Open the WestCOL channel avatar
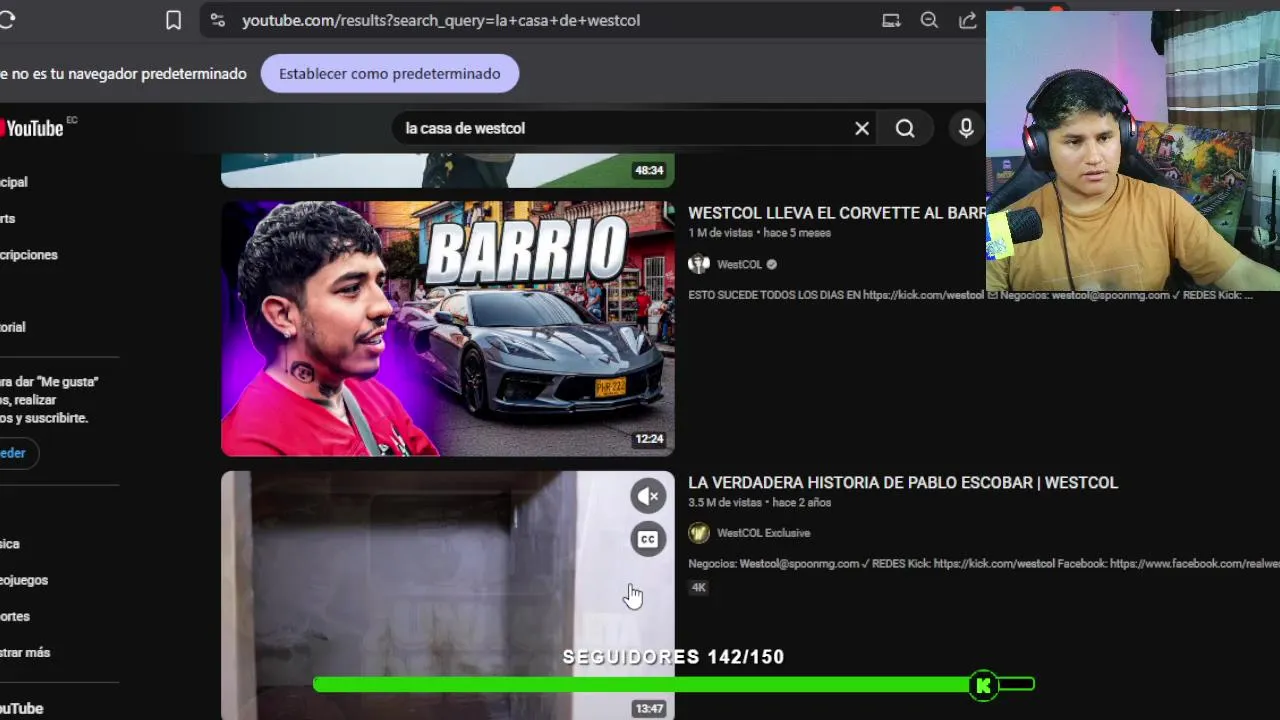Screen dimensions: 1280x720 click(699, 264)
